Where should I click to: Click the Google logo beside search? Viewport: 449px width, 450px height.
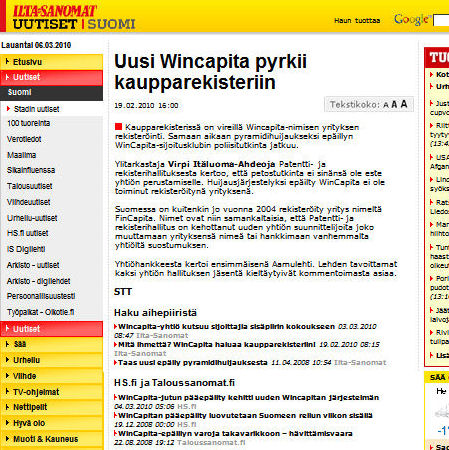pos(412,19)
